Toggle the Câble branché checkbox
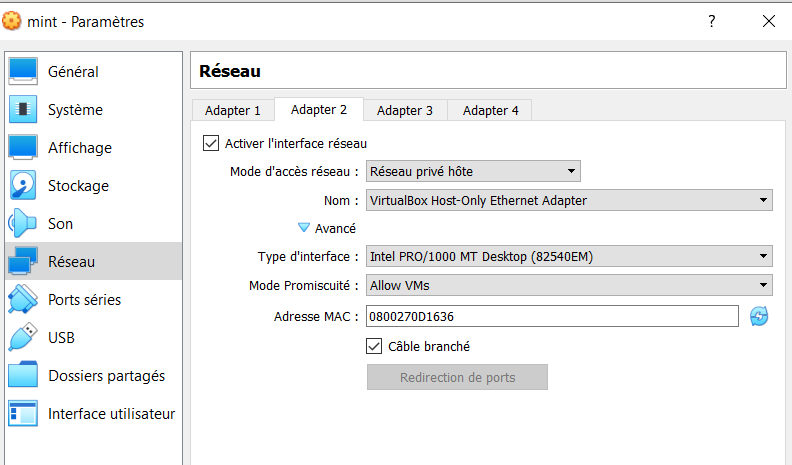 click(x=375, y=347)
